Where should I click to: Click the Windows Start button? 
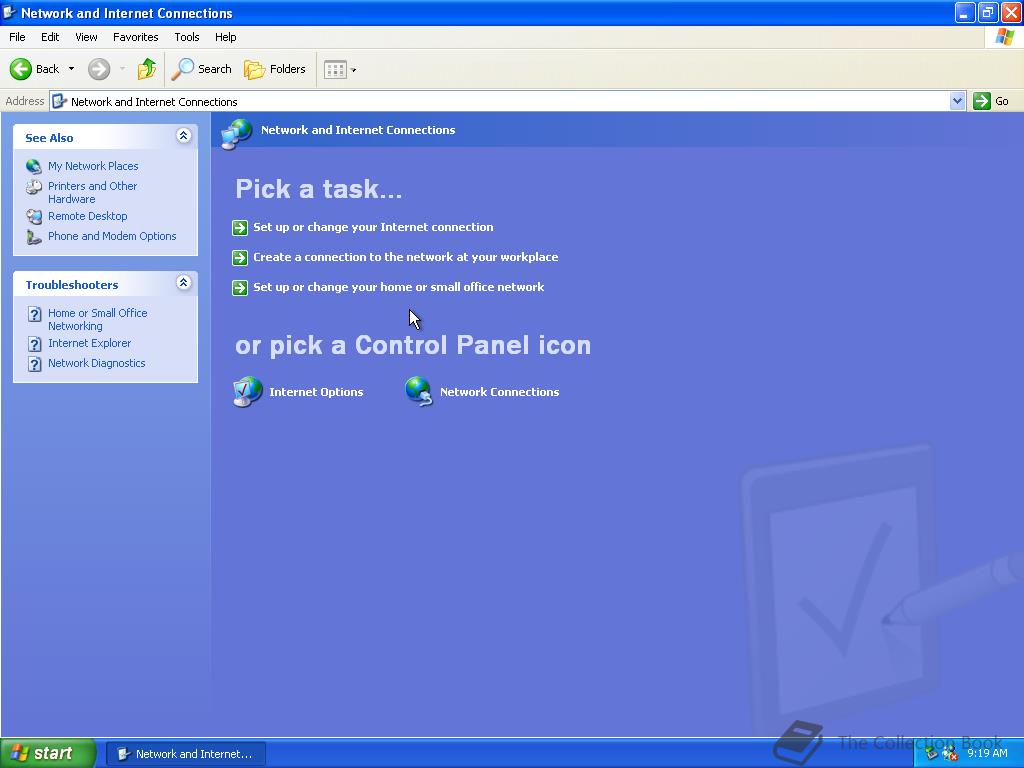(48, 753)
